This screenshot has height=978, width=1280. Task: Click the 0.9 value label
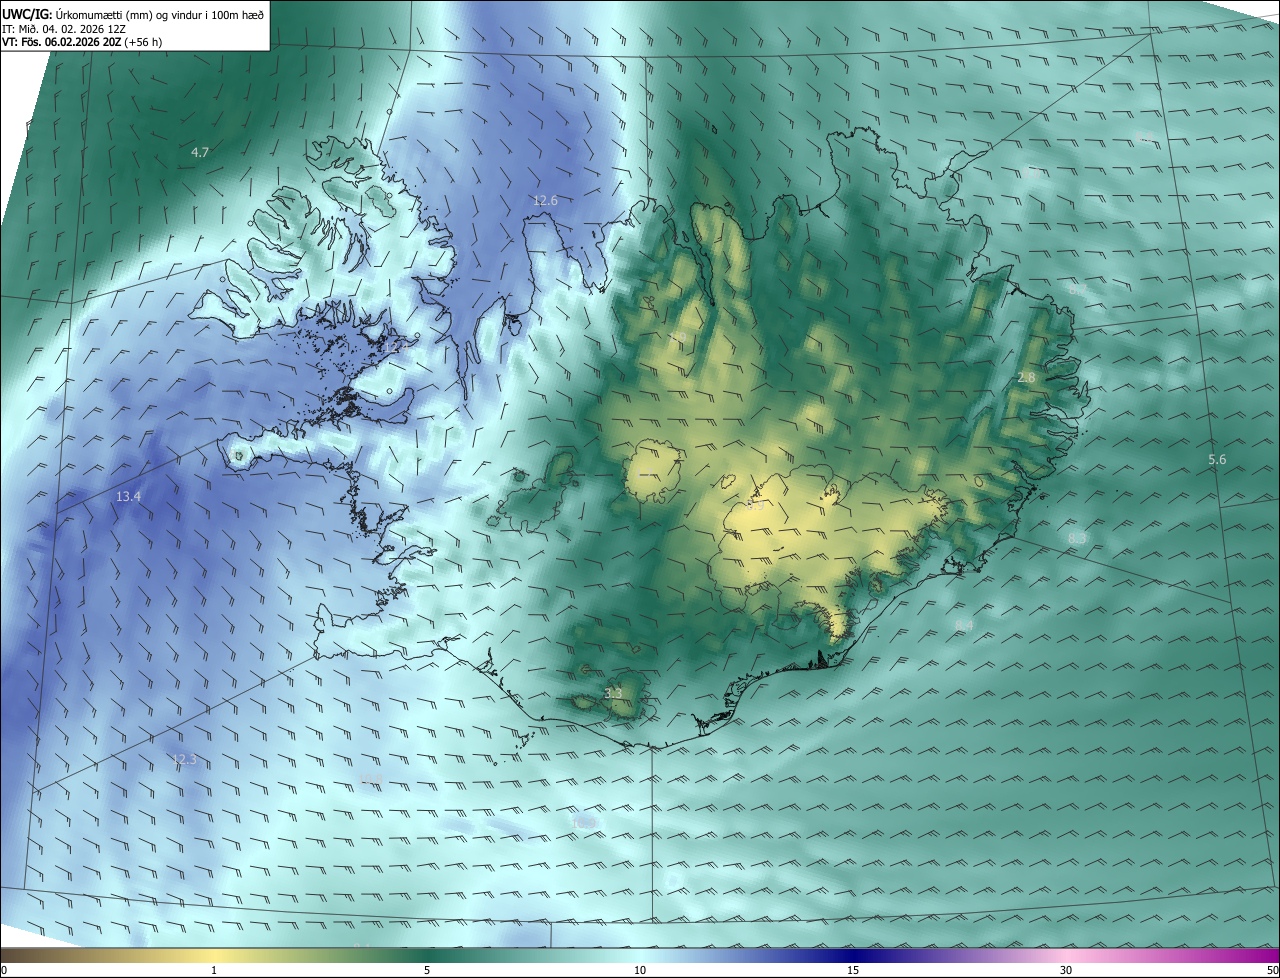755,506
